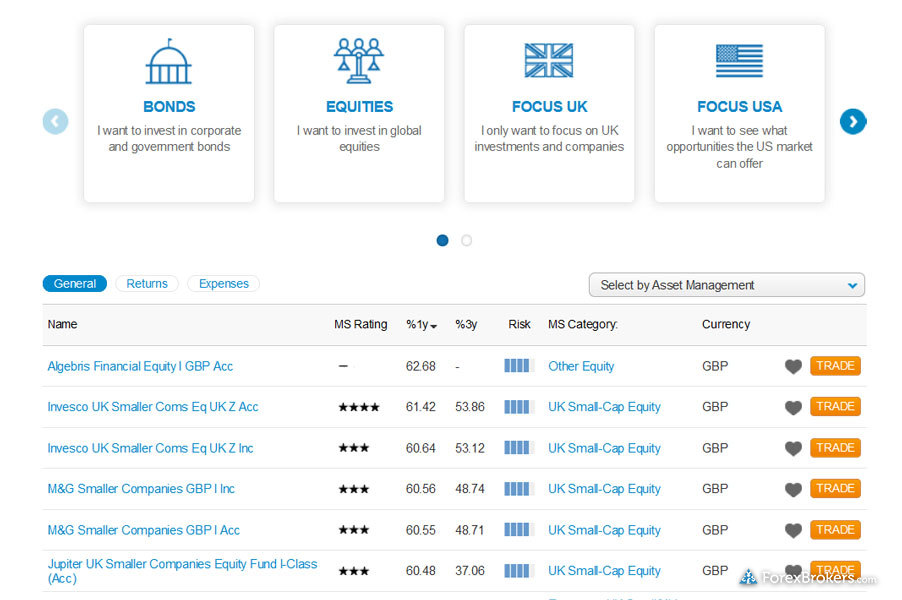
Task: Select the EQUITIES card title
Action: tap(360, 107)
